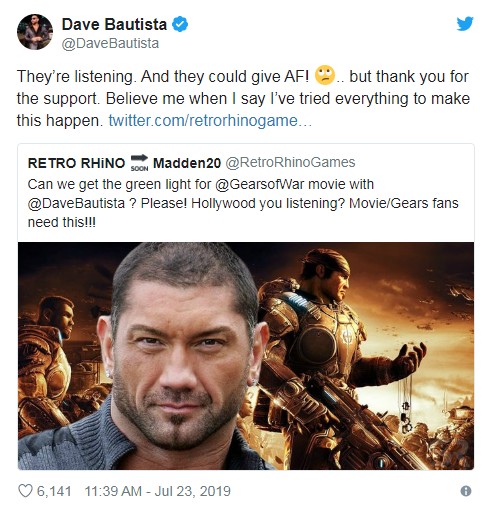The height and width of the screenshot is (512, 493).
Task: Click the 6,141 likes count
Action: 54,491
